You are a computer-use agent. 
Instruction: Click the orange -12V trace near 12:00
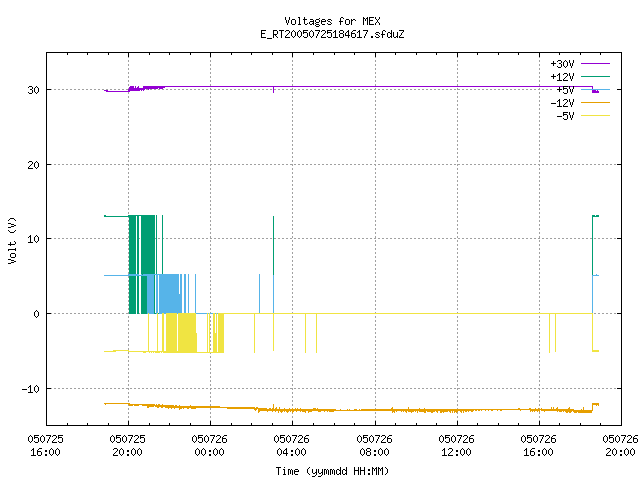click(x=457, y=411)
